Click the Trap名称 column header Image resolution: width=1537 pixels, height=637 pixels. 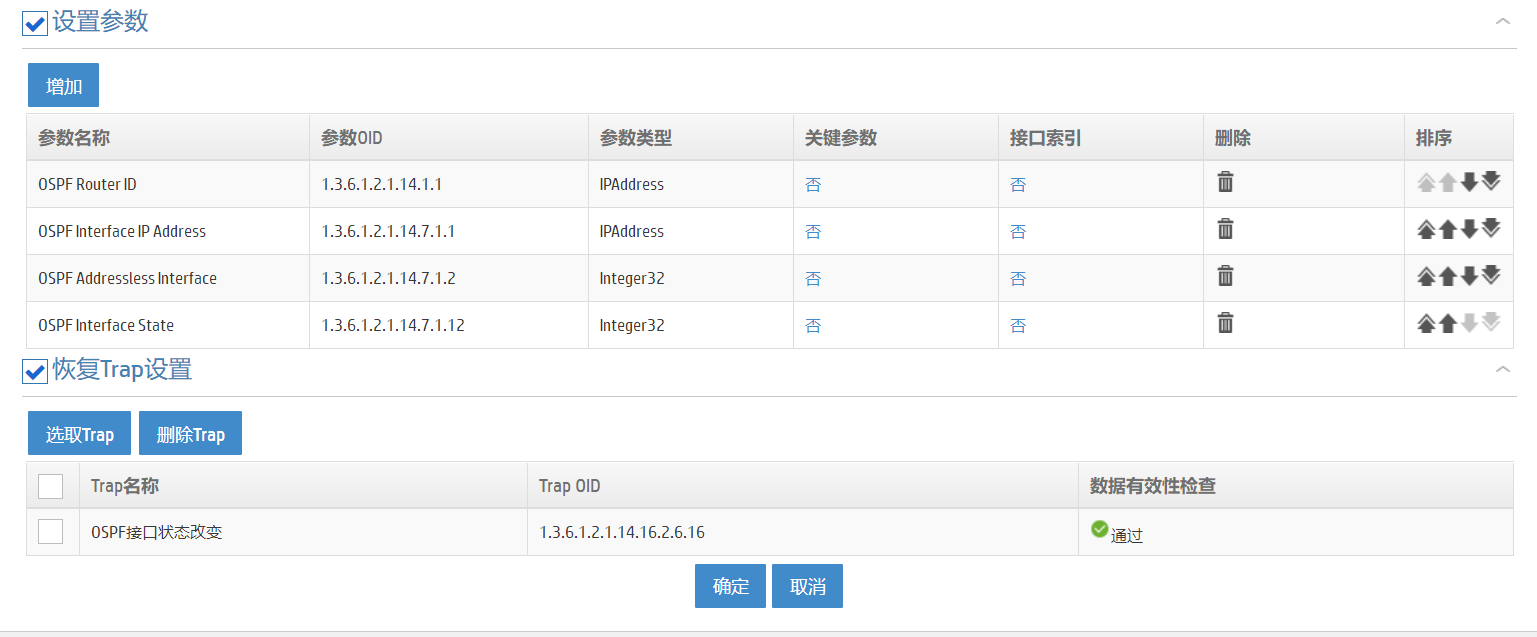coord(303,486)
